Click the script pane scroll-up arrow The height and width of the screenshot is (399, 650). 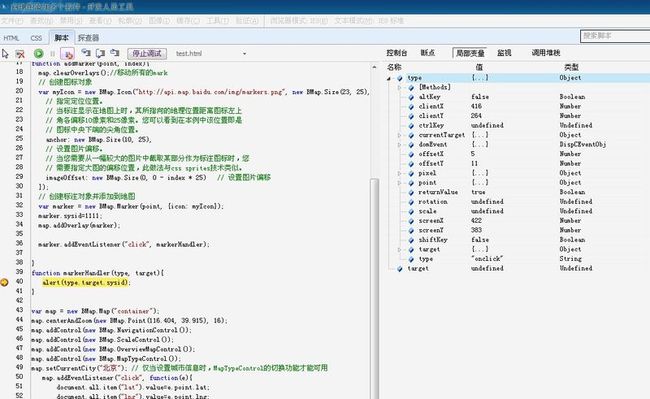pos(374,67)
